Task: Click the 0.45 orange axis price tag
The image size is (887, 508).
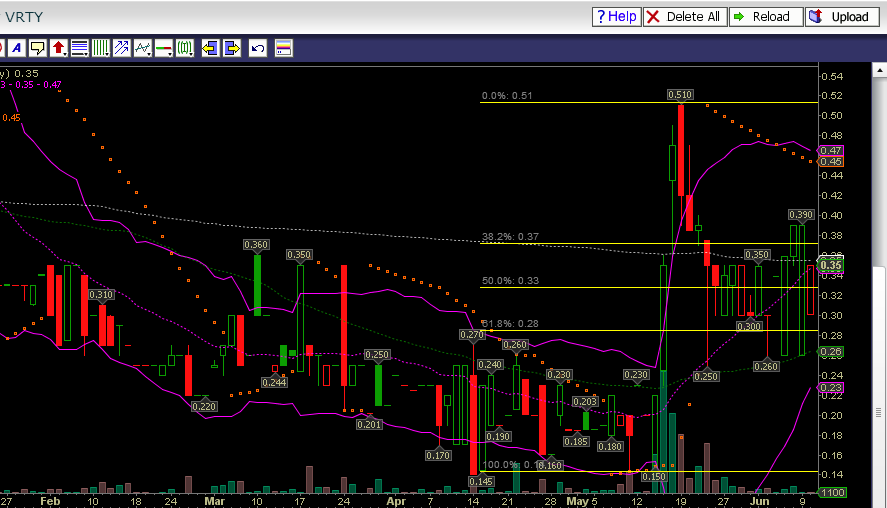Action: 830,162
